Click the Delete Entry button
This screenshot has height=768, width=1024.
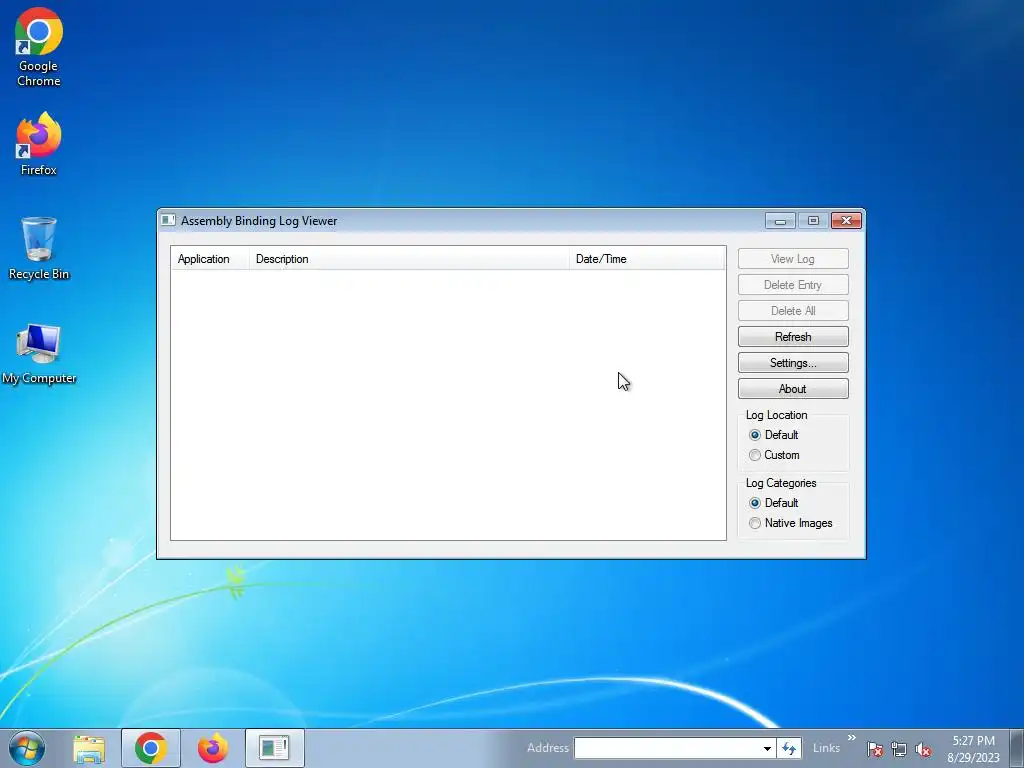point(793,285)
